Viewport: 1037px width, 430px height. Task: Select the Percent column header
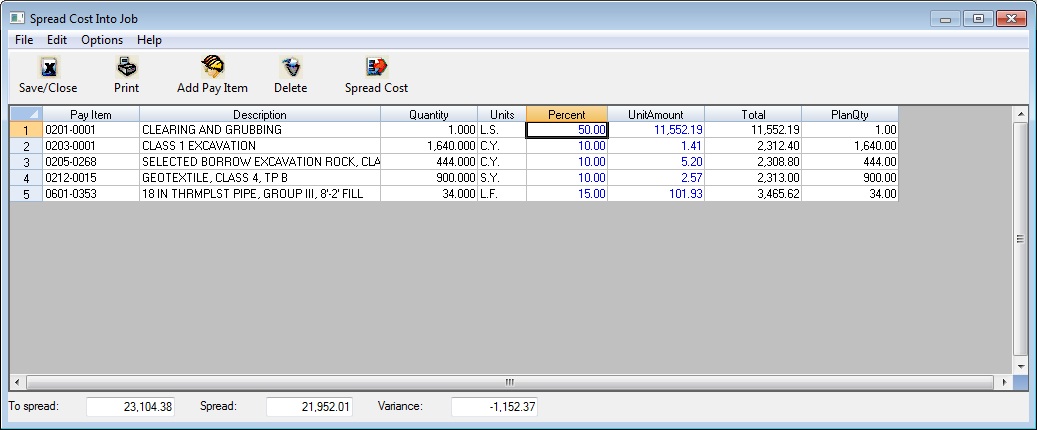point(567,114)
